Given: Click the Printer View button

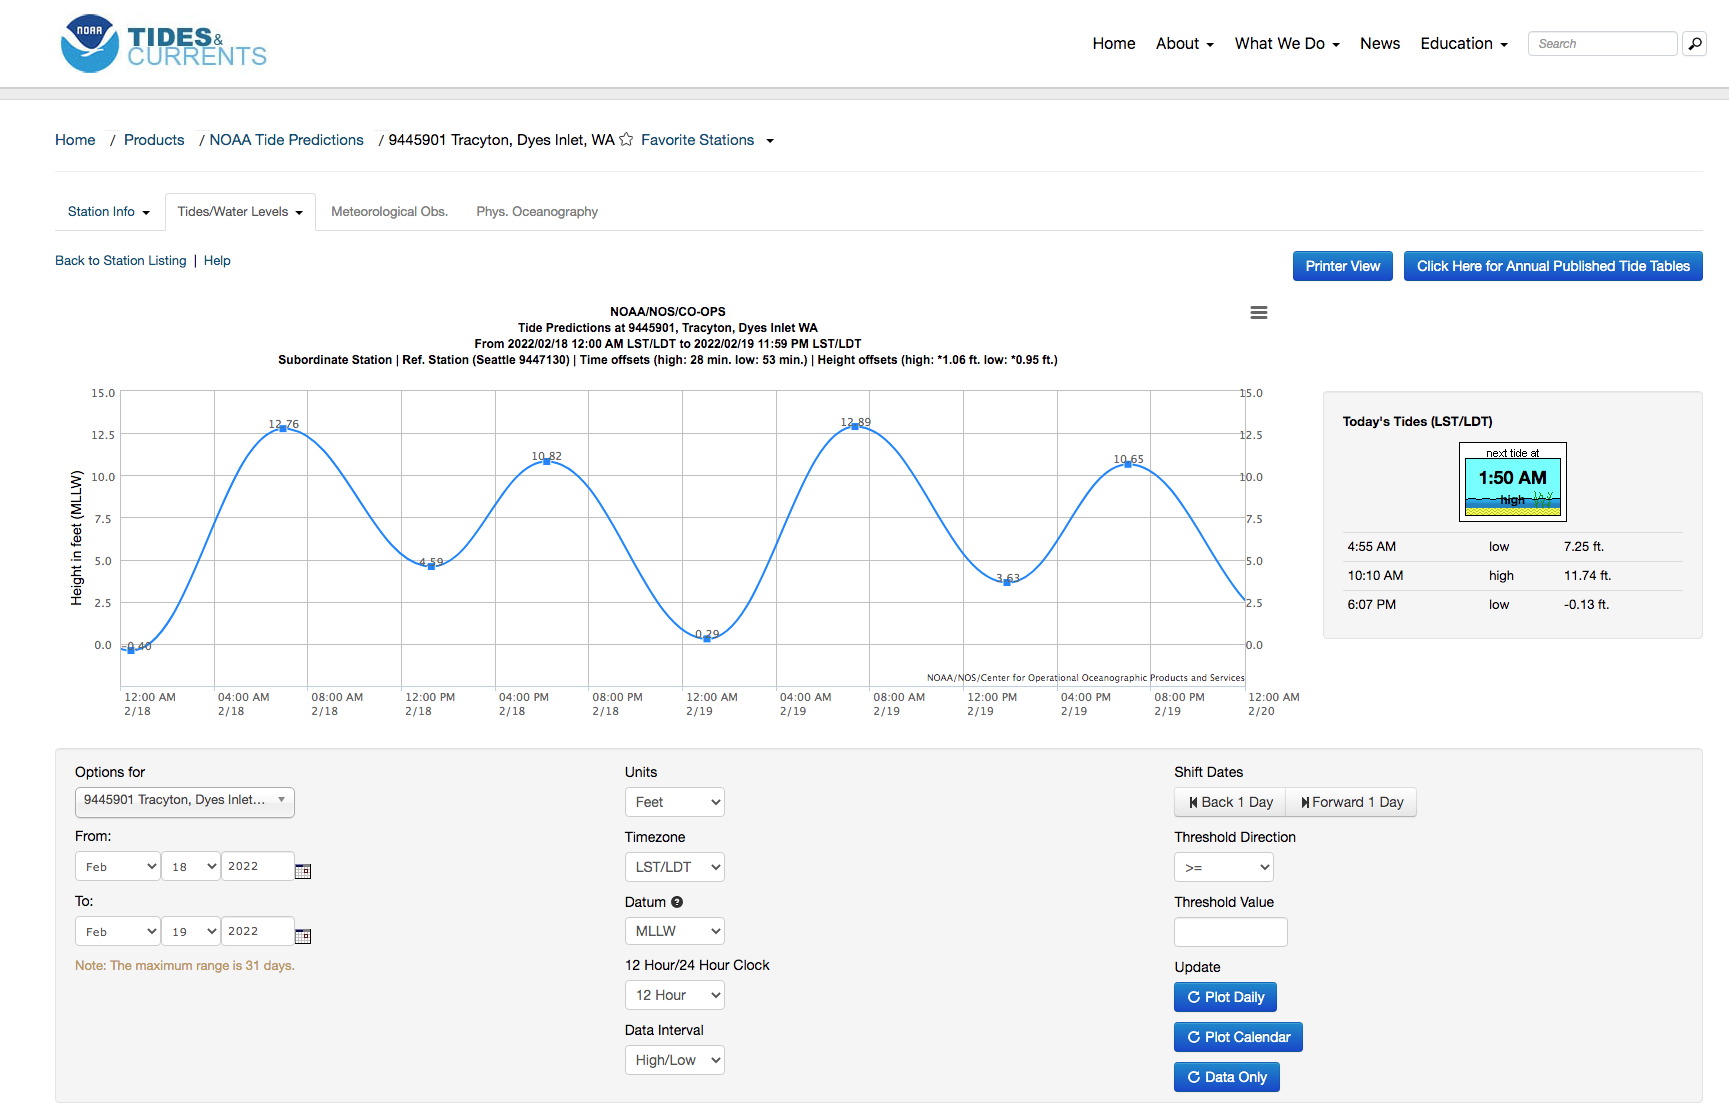Looking at the screenshot, I should pos(1343,266).
